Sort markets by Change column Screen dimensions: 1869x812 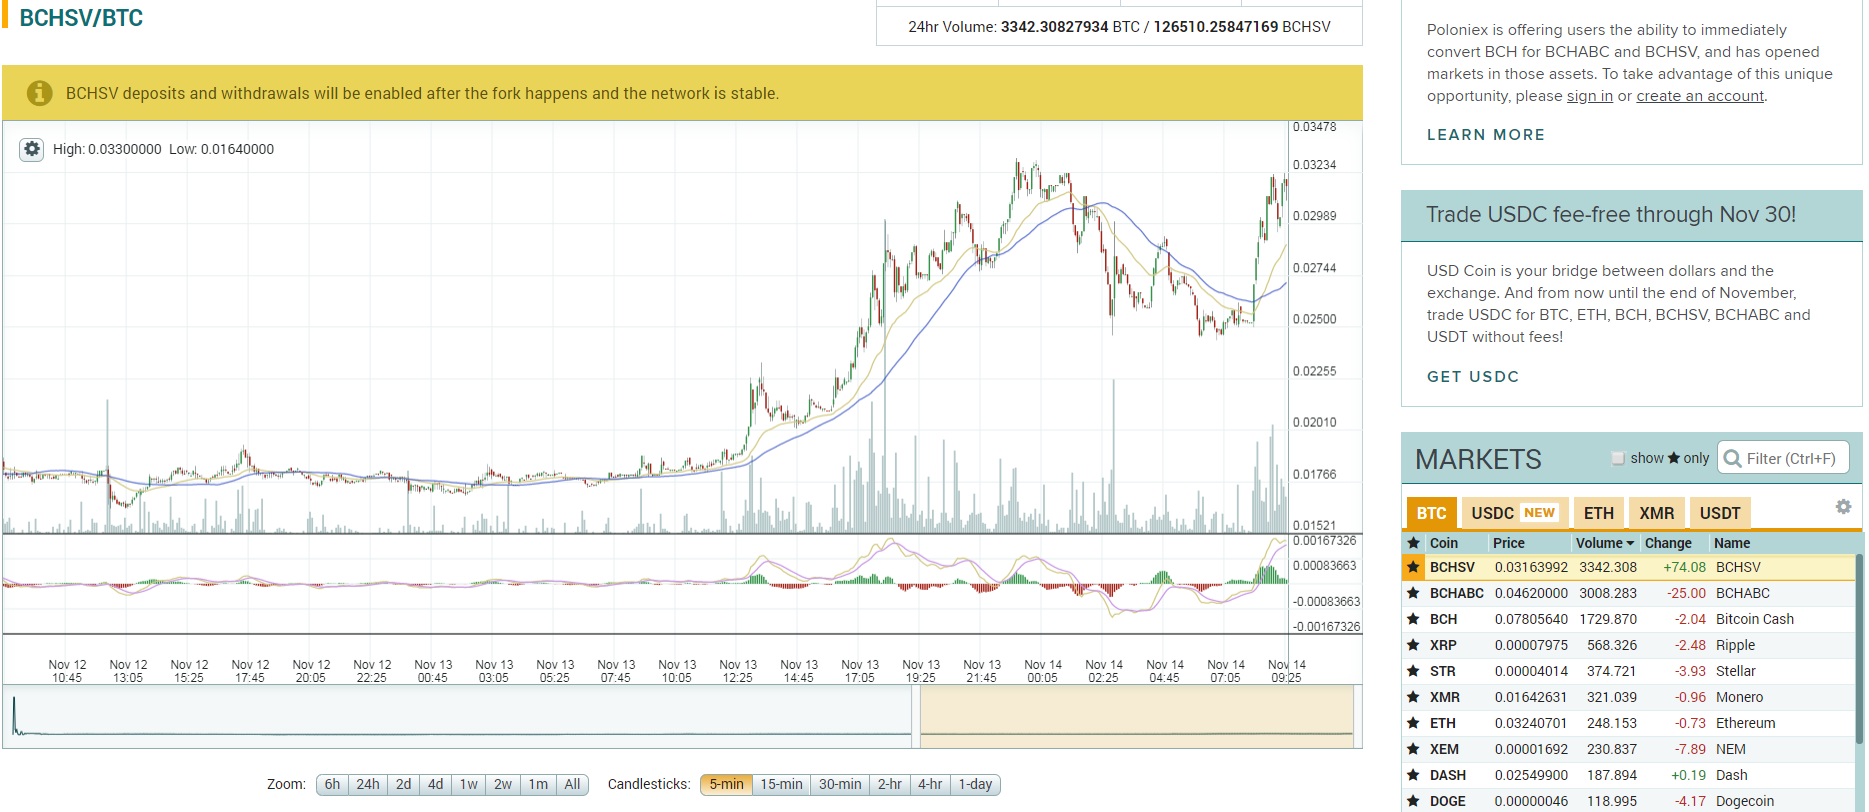pos(1668,543)
